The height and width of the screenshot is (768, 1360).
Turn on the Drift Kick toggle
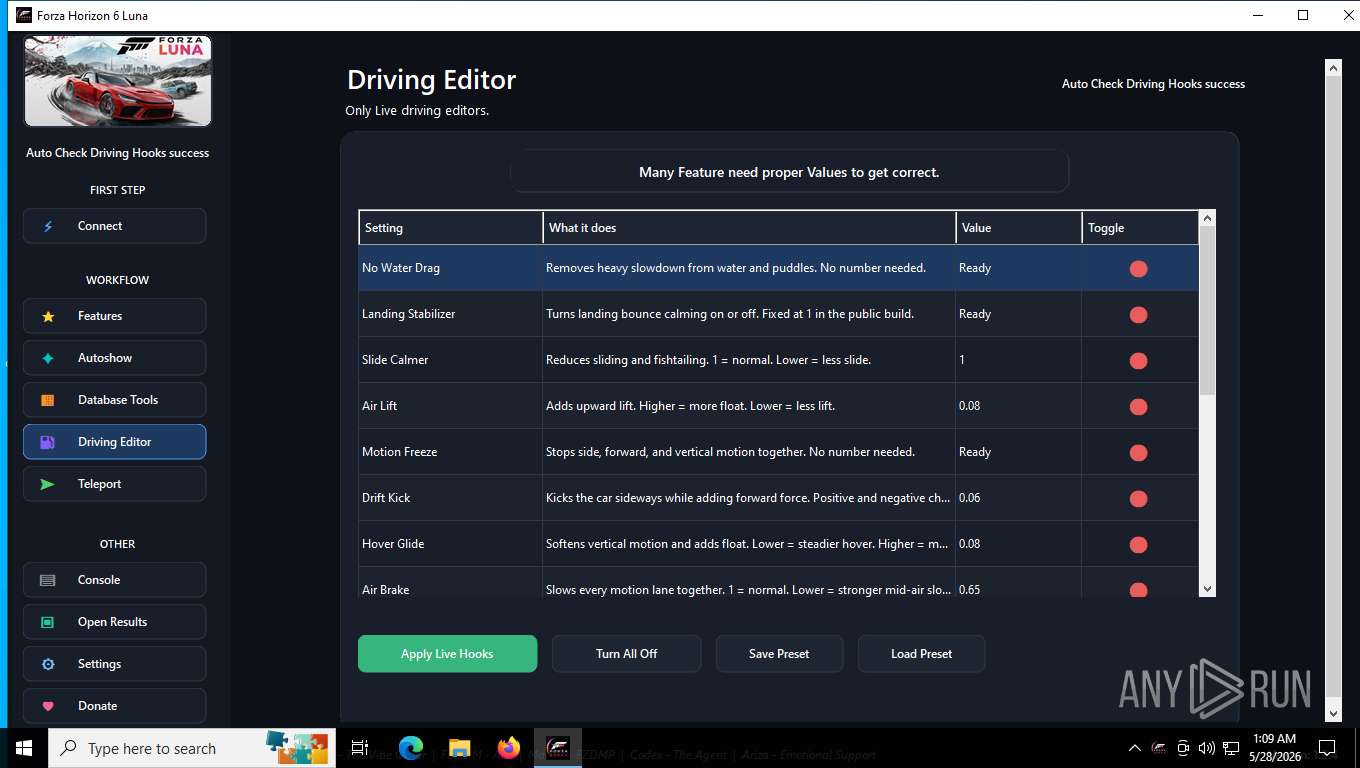point(1138,499)
